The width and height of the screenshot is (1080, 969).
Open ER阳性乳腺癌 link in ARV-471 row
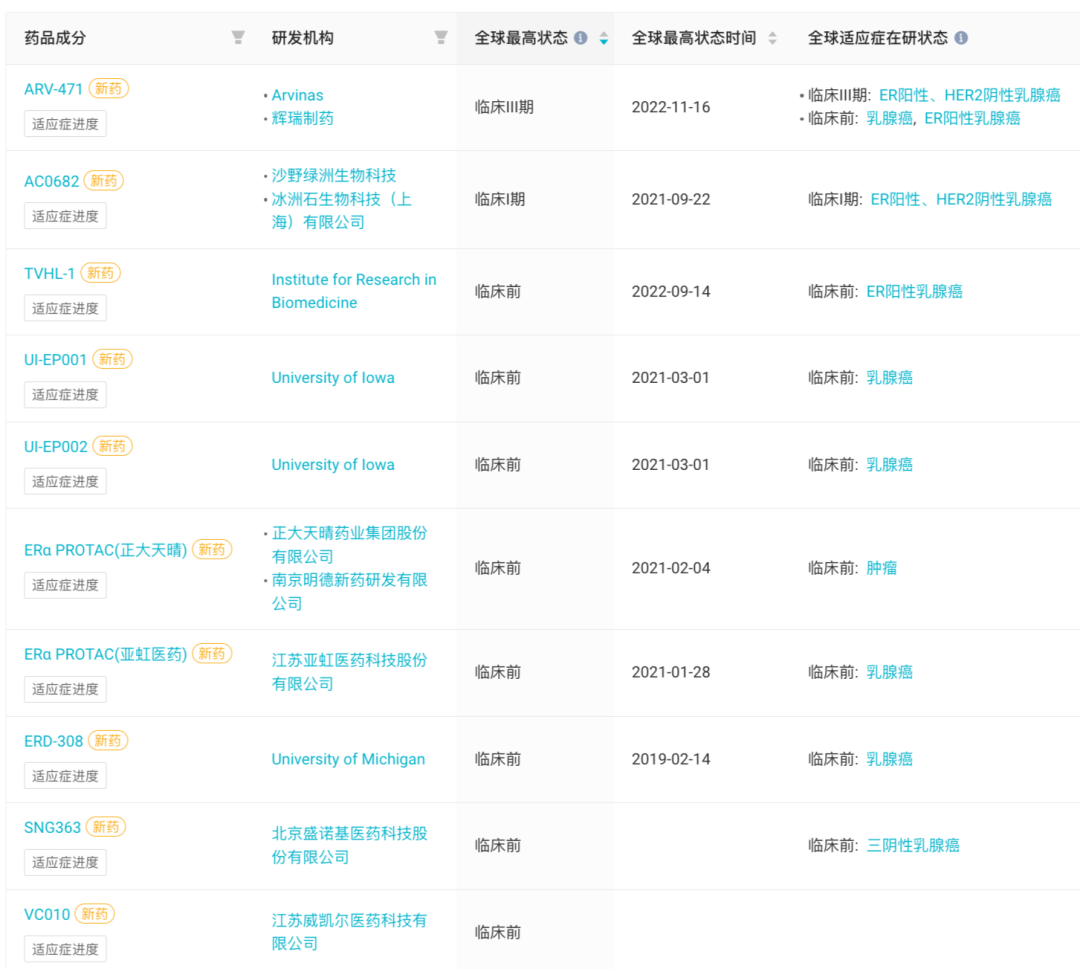[x=972, y=118]
